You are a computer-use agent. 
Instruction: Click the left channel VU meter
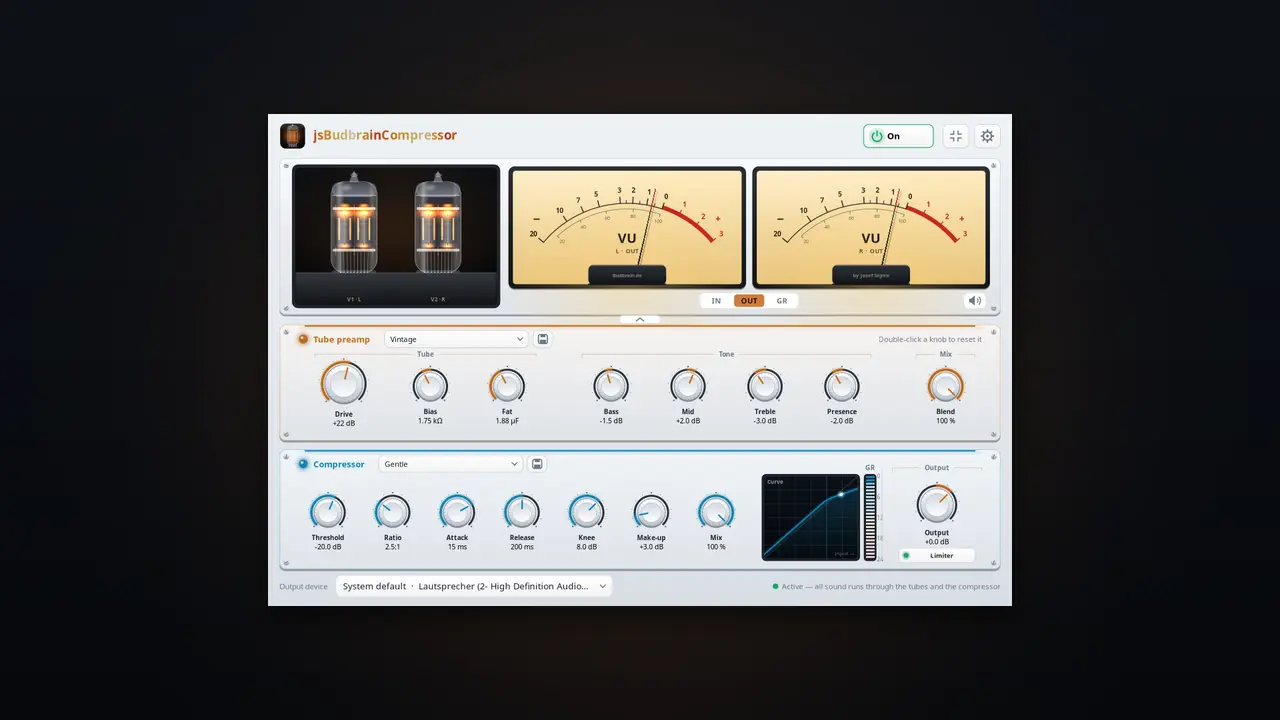[x=627, y=228]
